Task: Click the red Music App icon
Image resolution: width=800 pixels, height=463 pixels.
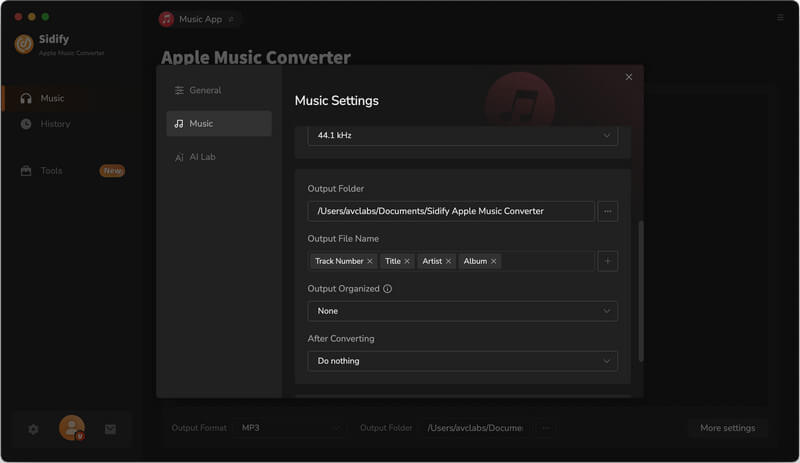Action: (x=166, y=19)
